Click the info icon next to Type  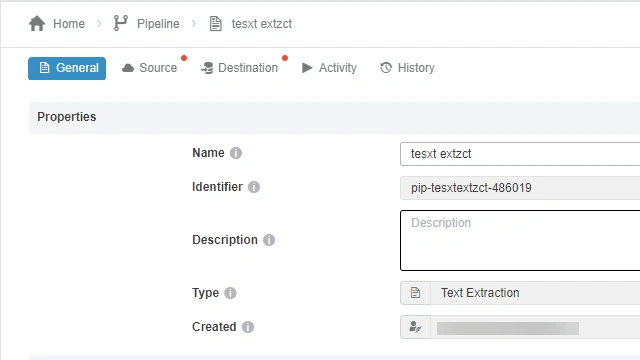[x=230, y=293]
